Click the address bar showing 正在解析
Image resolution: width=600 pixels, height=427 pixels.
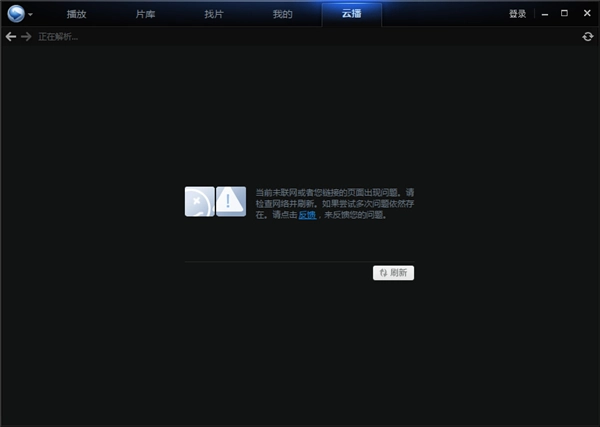(x=300, y=37)
